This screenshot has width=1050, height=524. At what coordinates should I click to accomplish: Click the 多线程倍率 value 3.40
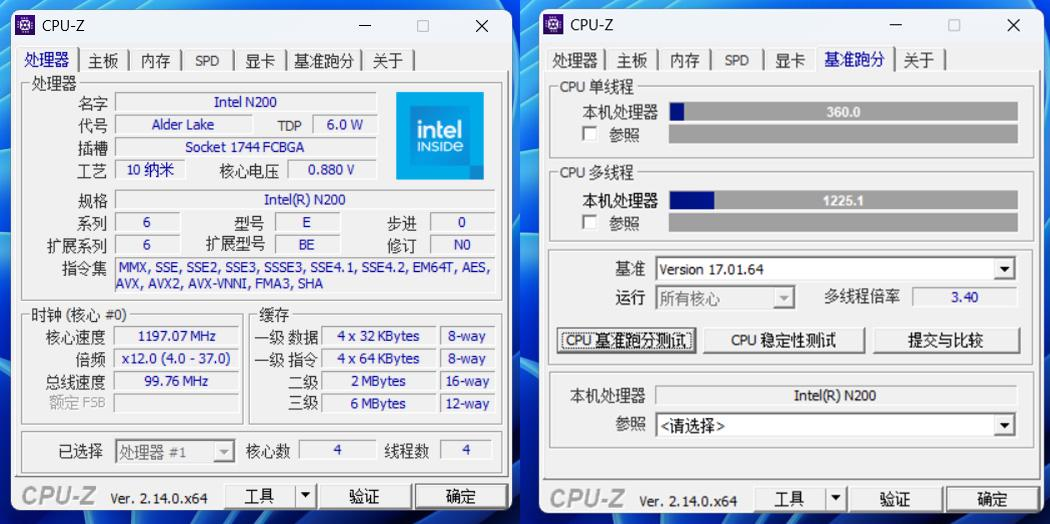coord(964,297)
